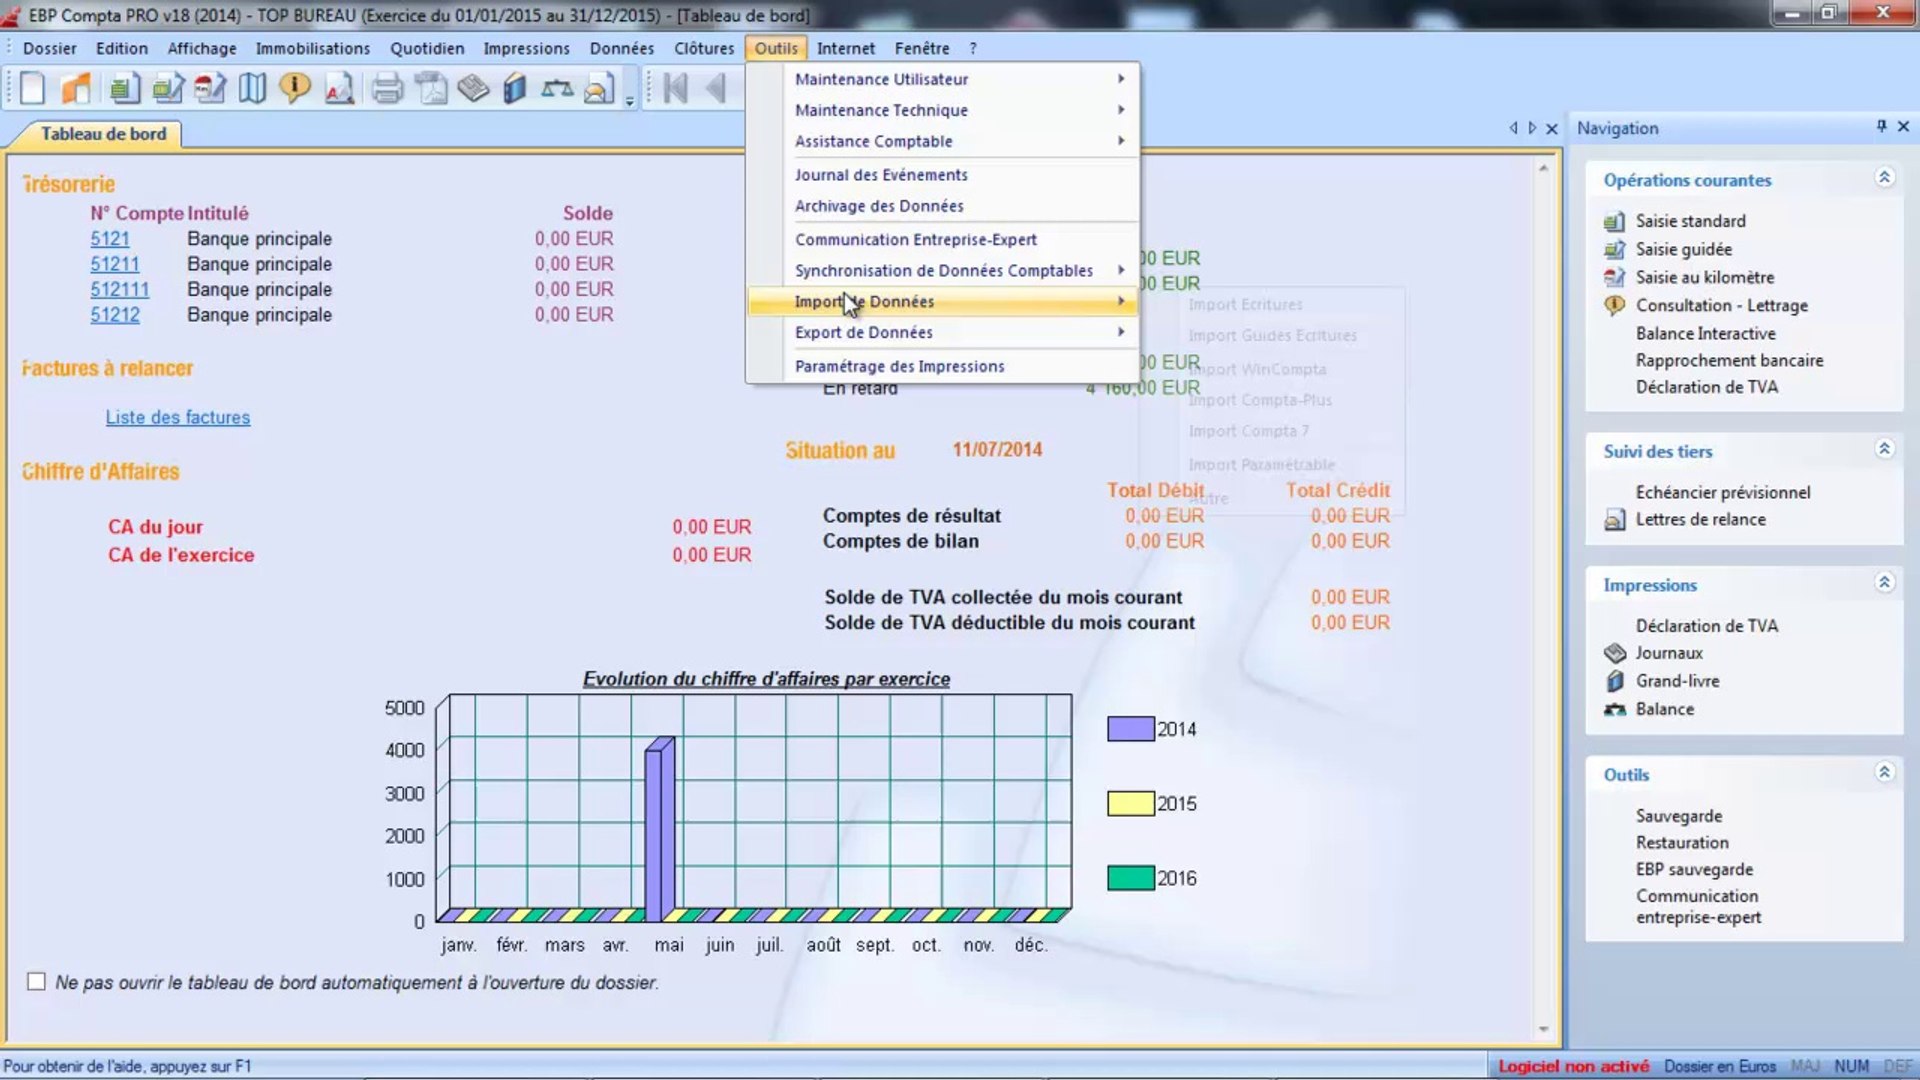Click the Journaux icon in the Impressions panel
The image size is (1920, 1080).
click(x=1614, y=653)
